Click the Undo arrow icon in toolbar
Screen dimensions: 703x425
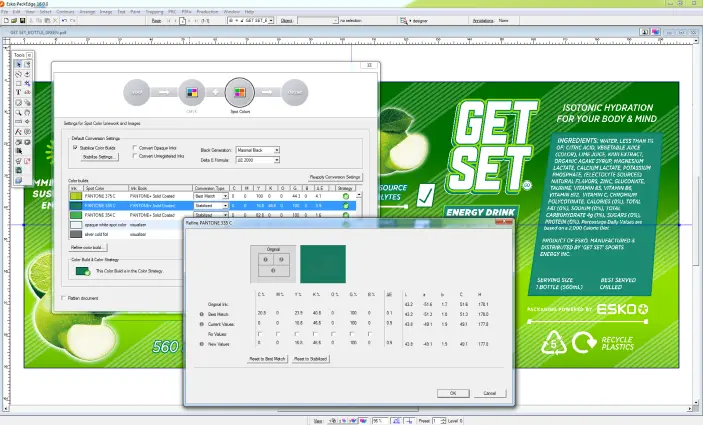click(x=64, y=21)
